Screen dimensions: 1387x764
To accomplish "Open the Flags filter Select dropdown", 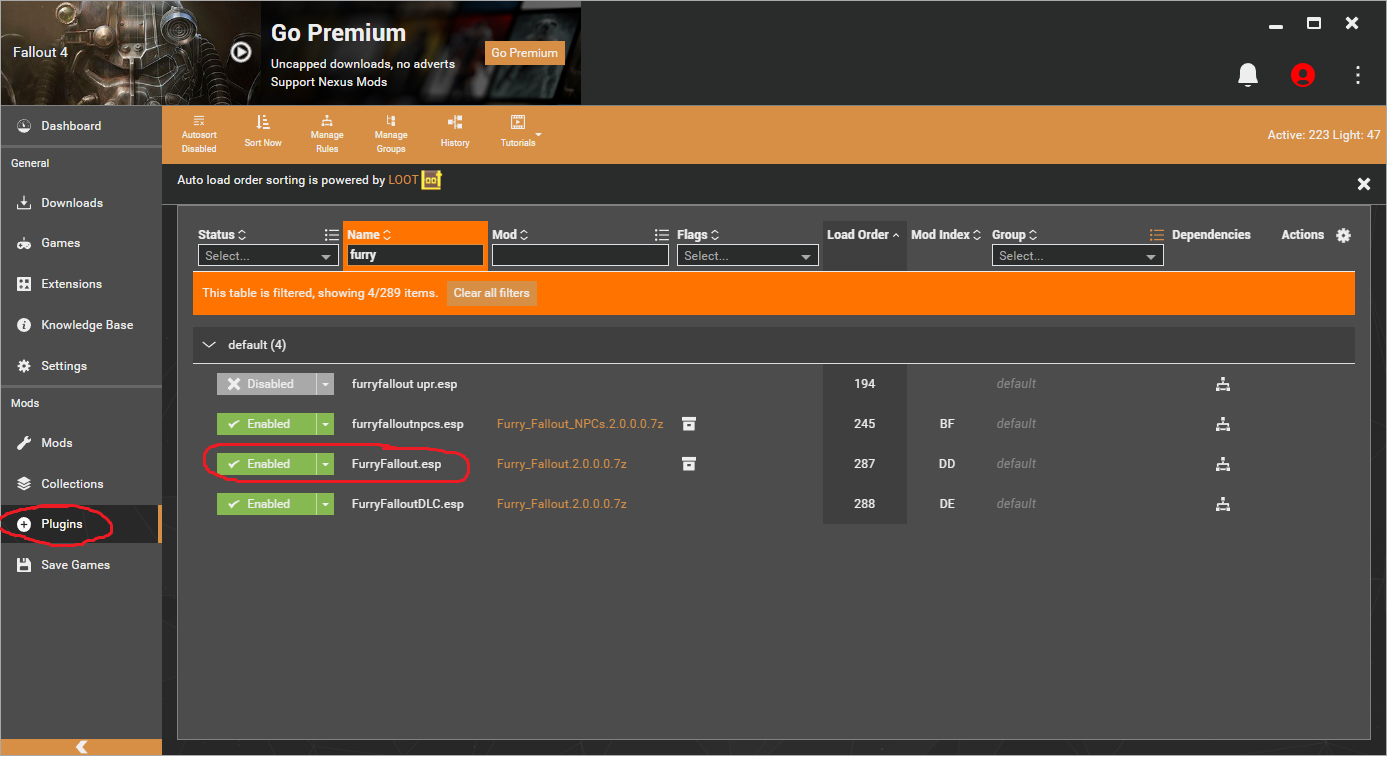I will click(747, 256).
